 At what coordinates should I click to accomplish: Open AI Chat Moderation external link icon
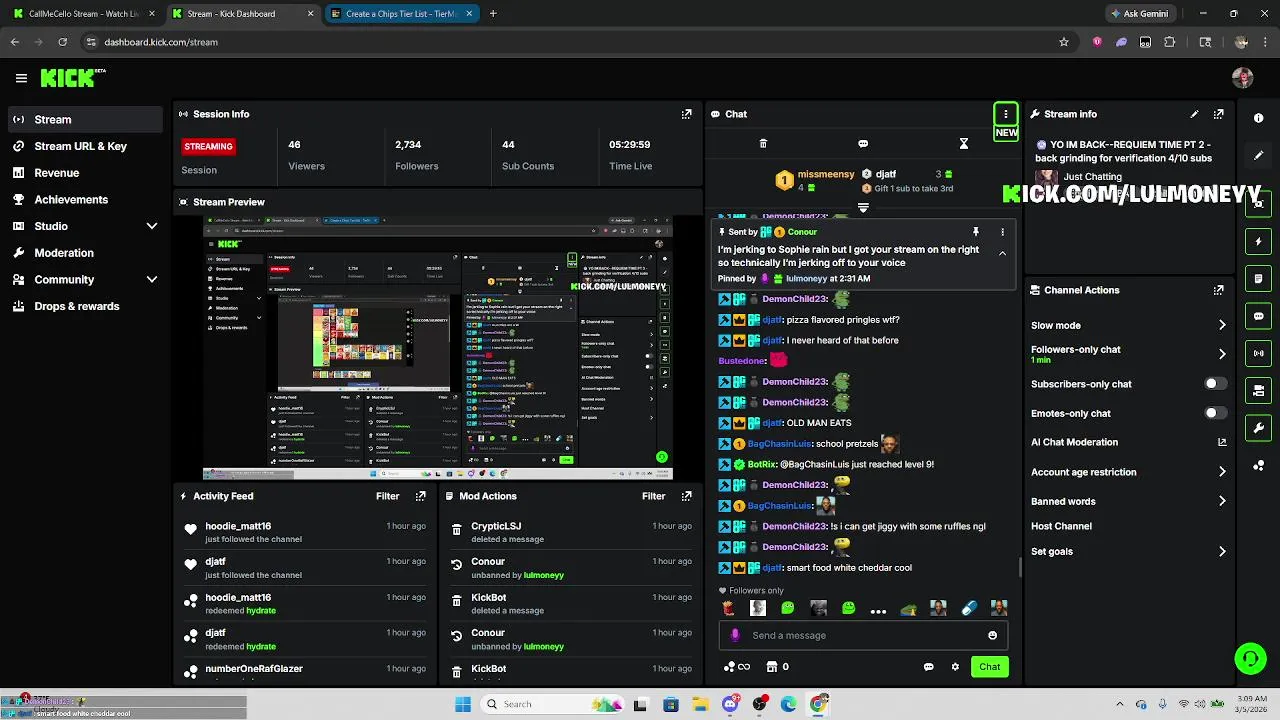pyautogui.click(x=1222, y=442)
